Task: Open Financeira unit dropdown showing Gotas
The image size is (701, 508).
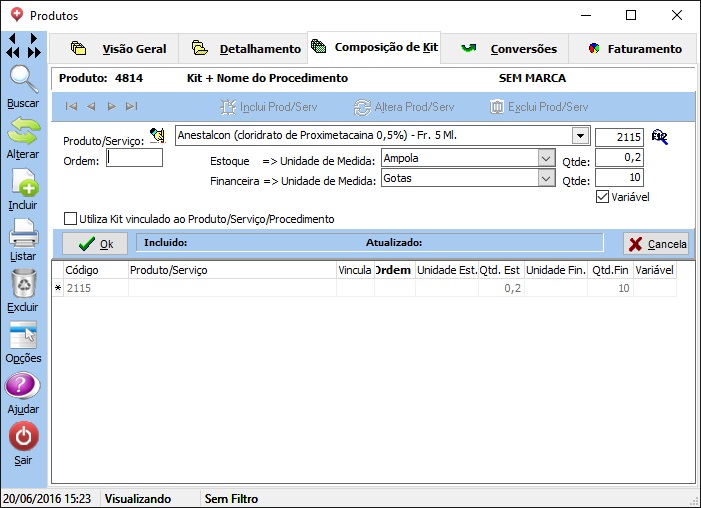Action: (x=545, y=178)
